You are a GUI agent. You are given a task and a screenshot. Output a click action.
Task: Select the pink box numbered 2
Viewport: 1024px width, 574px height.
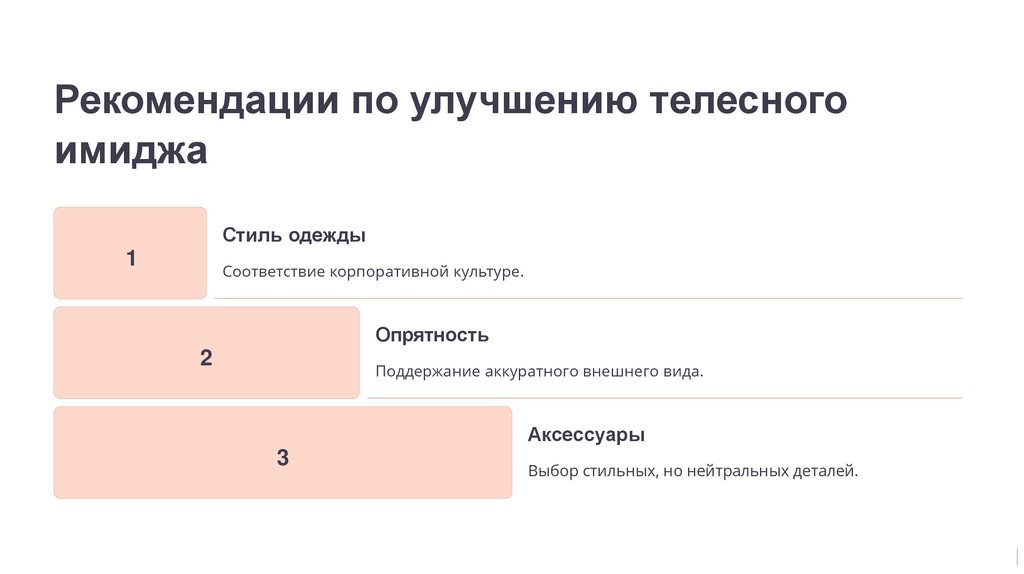tap(206, 353)
